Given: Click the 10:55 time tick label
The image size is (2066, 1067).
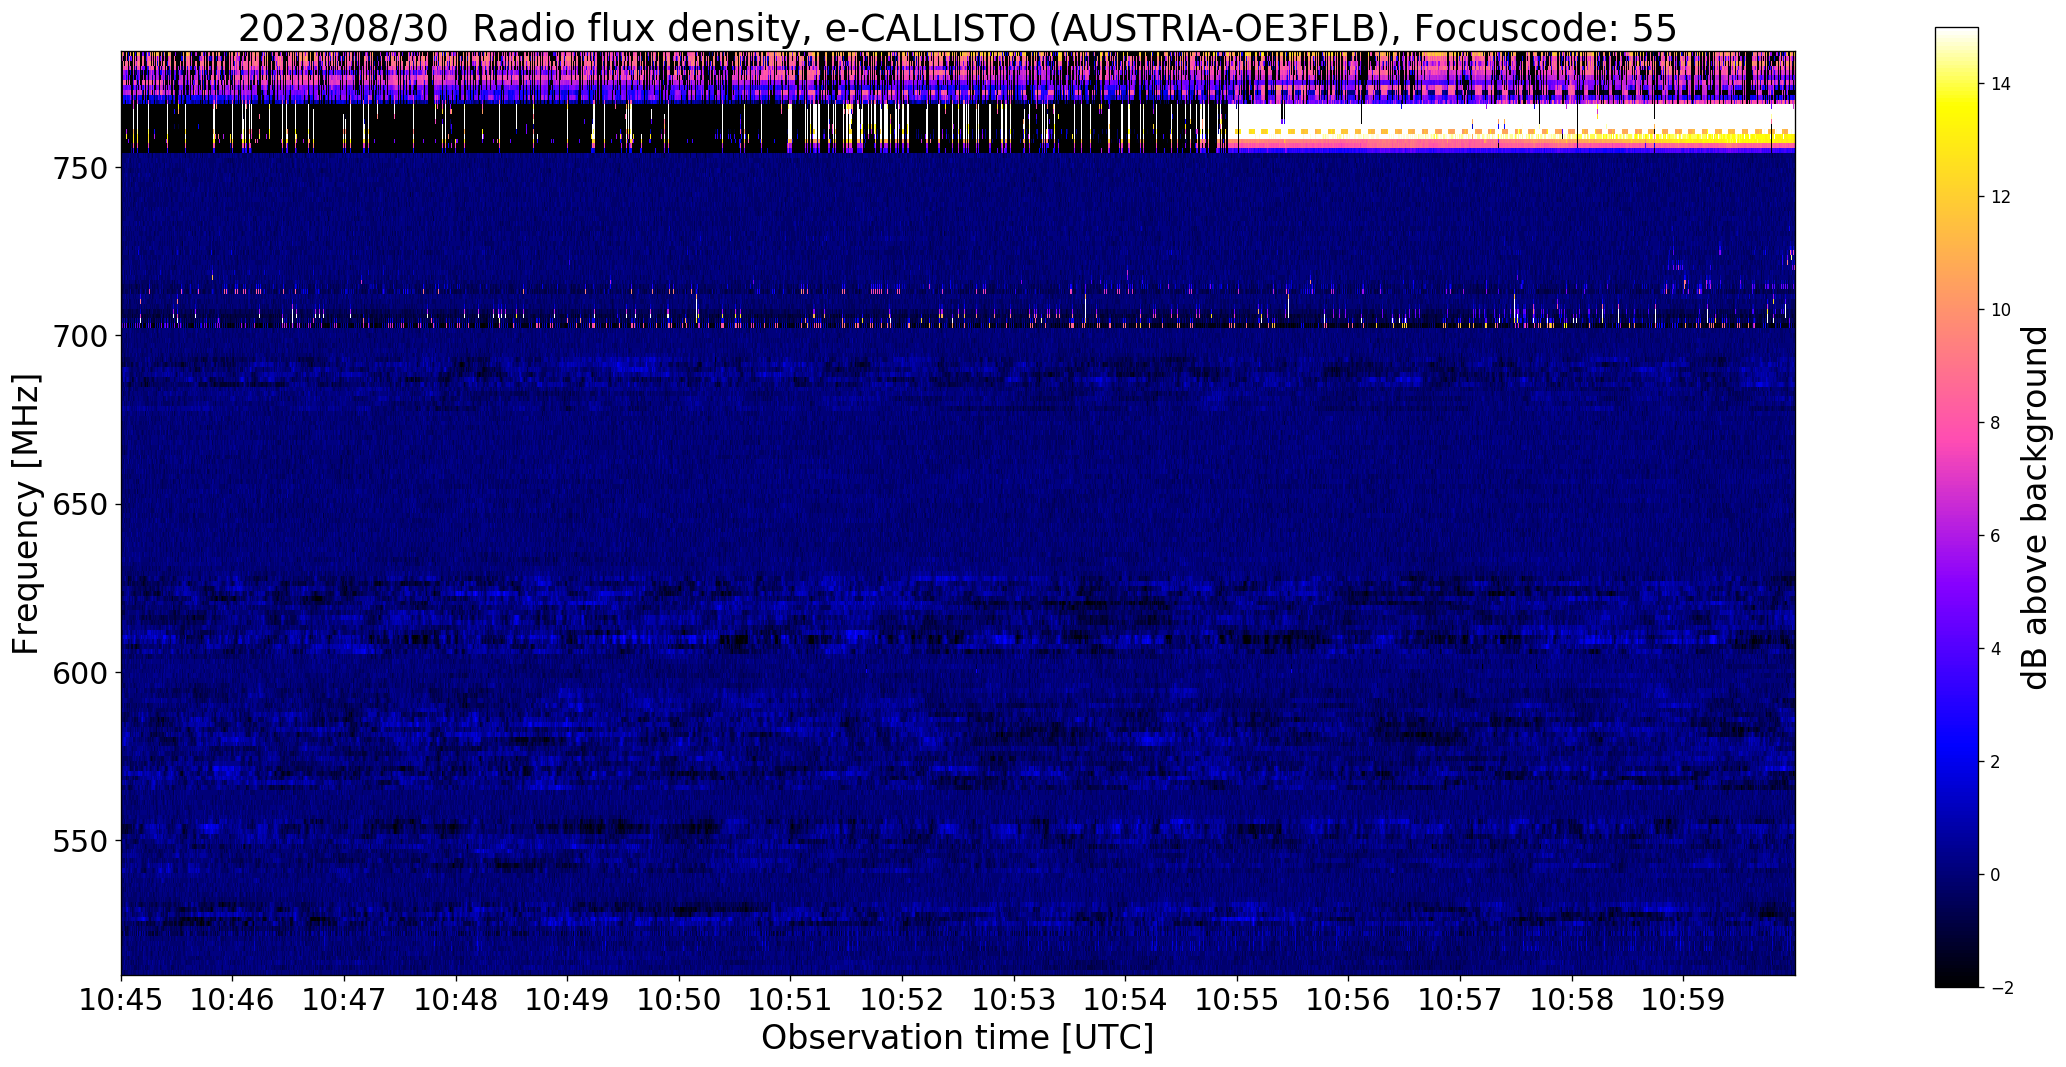Looking at the screenshot, I should pyautogui.click(x=1238, y=999).
